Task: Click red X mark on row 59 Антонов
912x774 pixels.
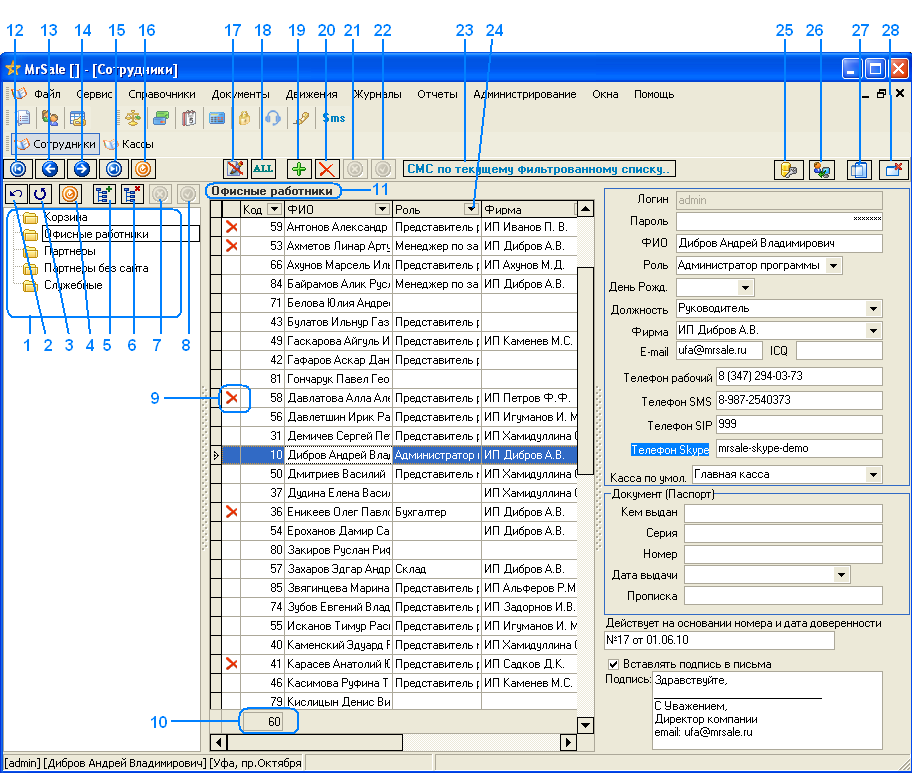Action: (231, 227)
